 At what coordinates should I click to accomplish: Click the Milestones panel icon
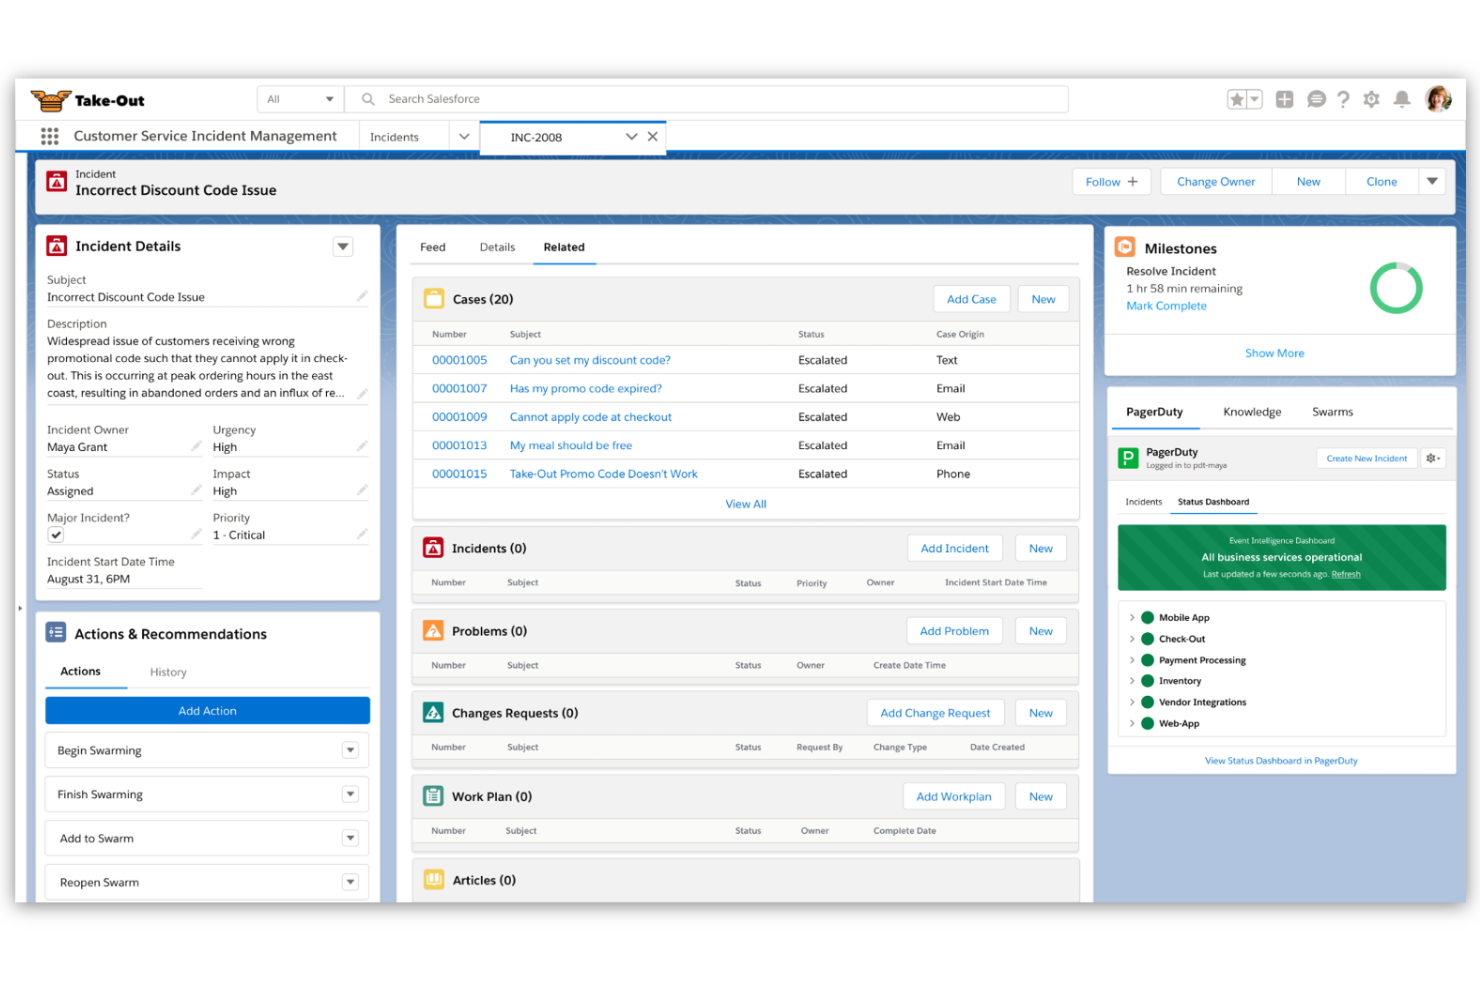(1125, 247)
